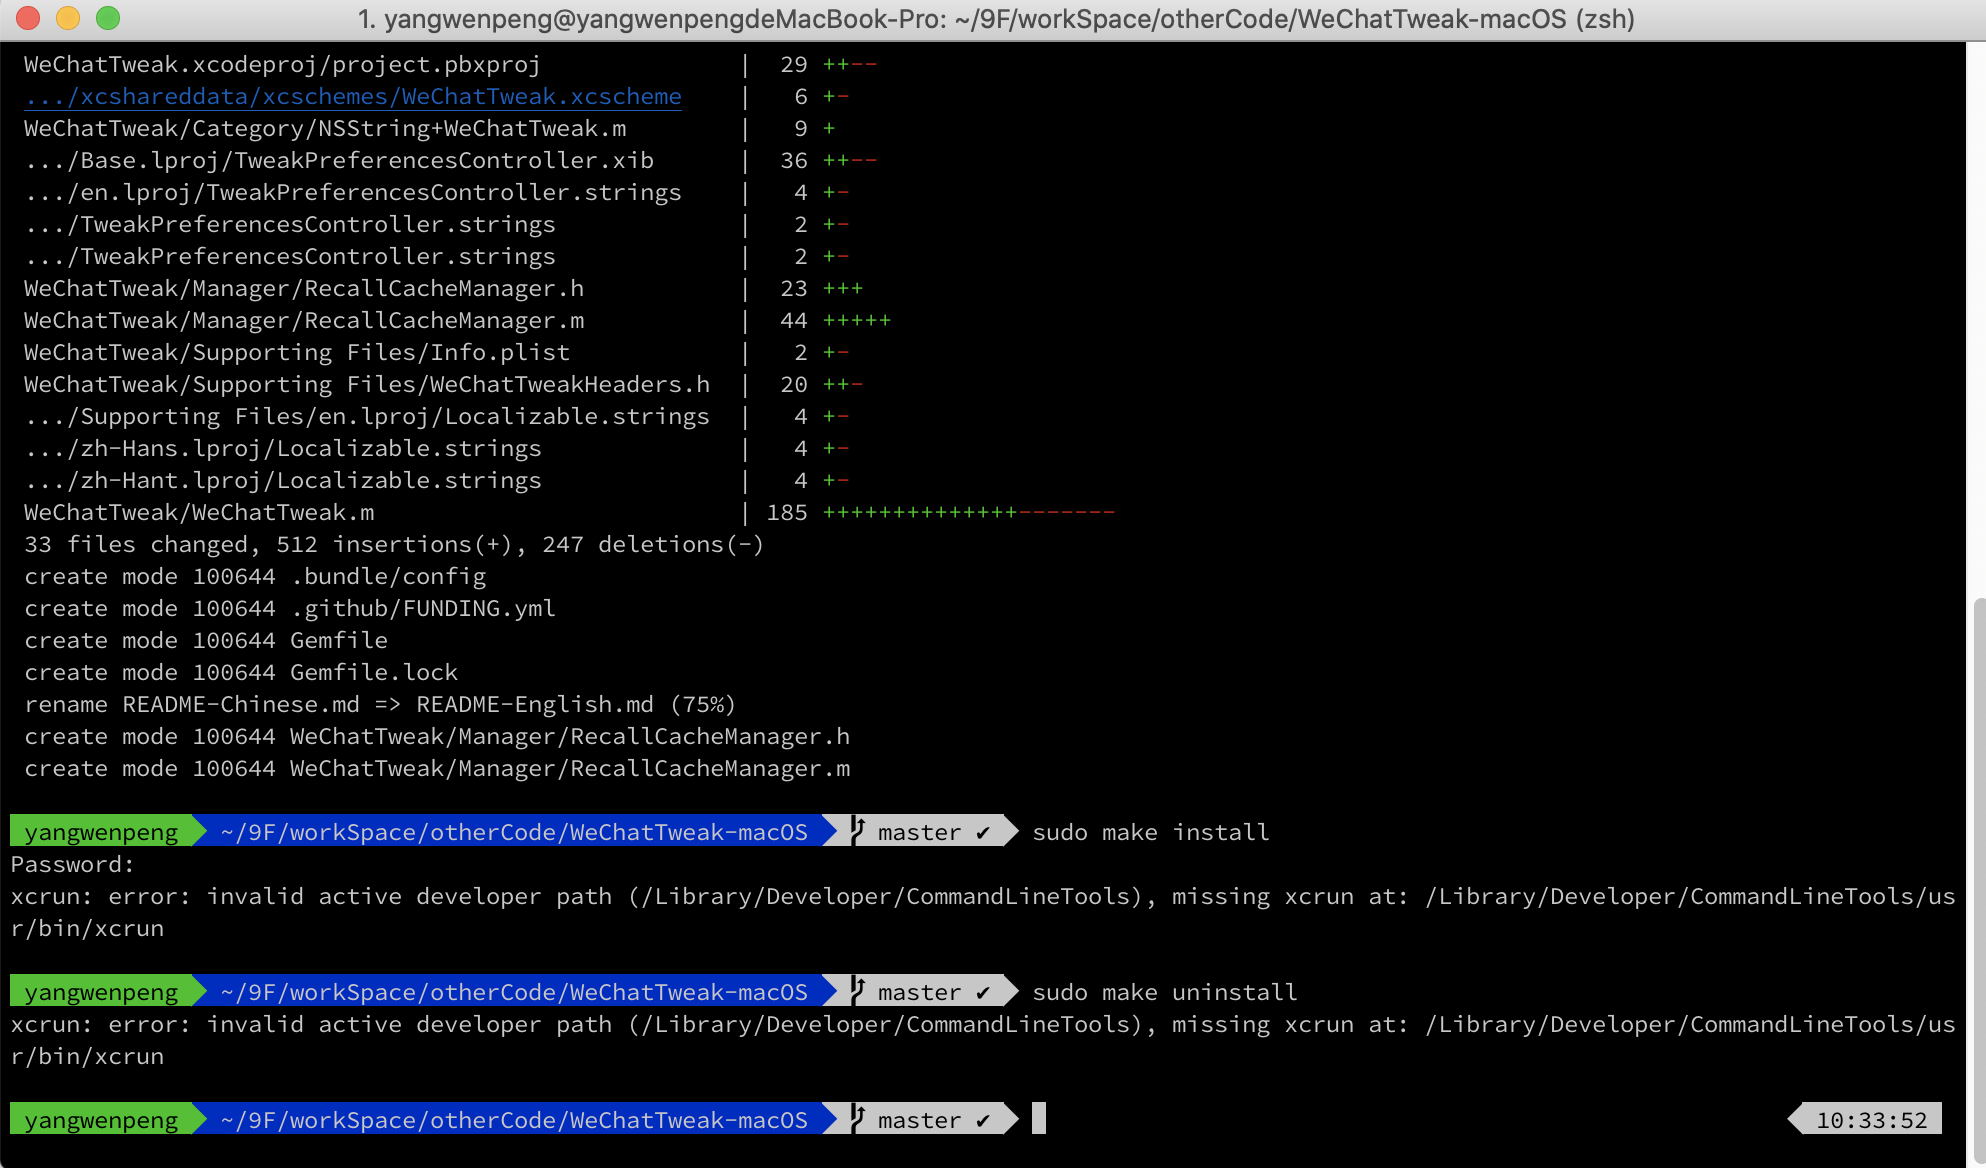Click the 33 files changed summary line
Image resolution: width=1986 pixels, height=1168 pixels.
(392, 544)
